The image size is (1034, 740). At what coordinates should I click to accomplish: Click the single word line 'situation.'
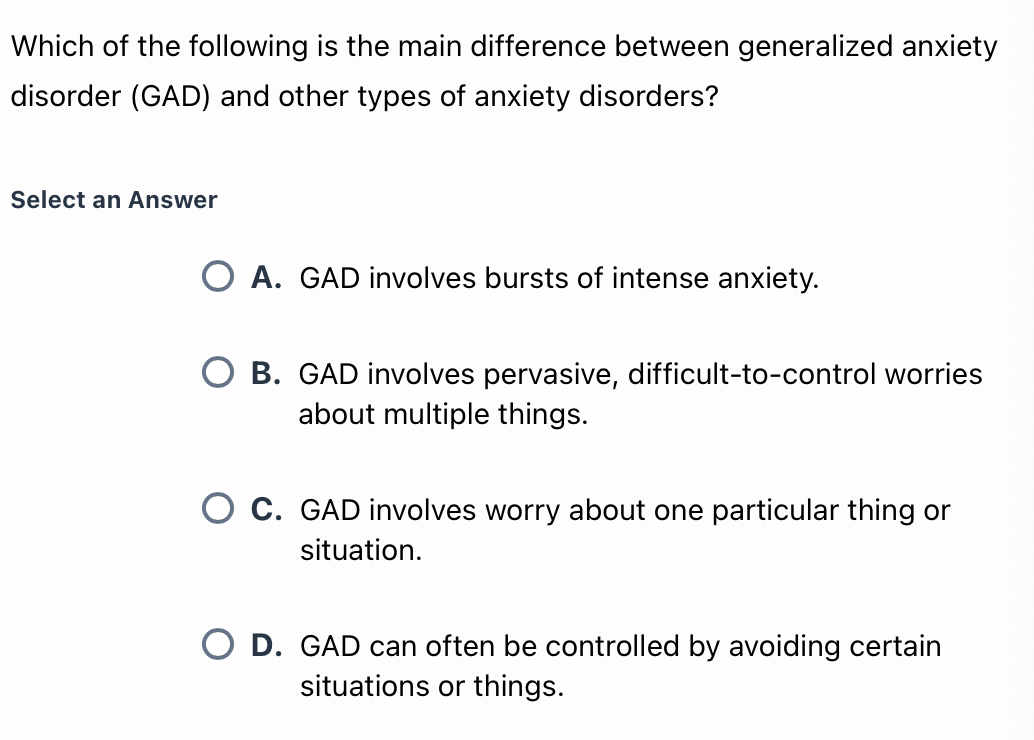[x=361, y=550]
